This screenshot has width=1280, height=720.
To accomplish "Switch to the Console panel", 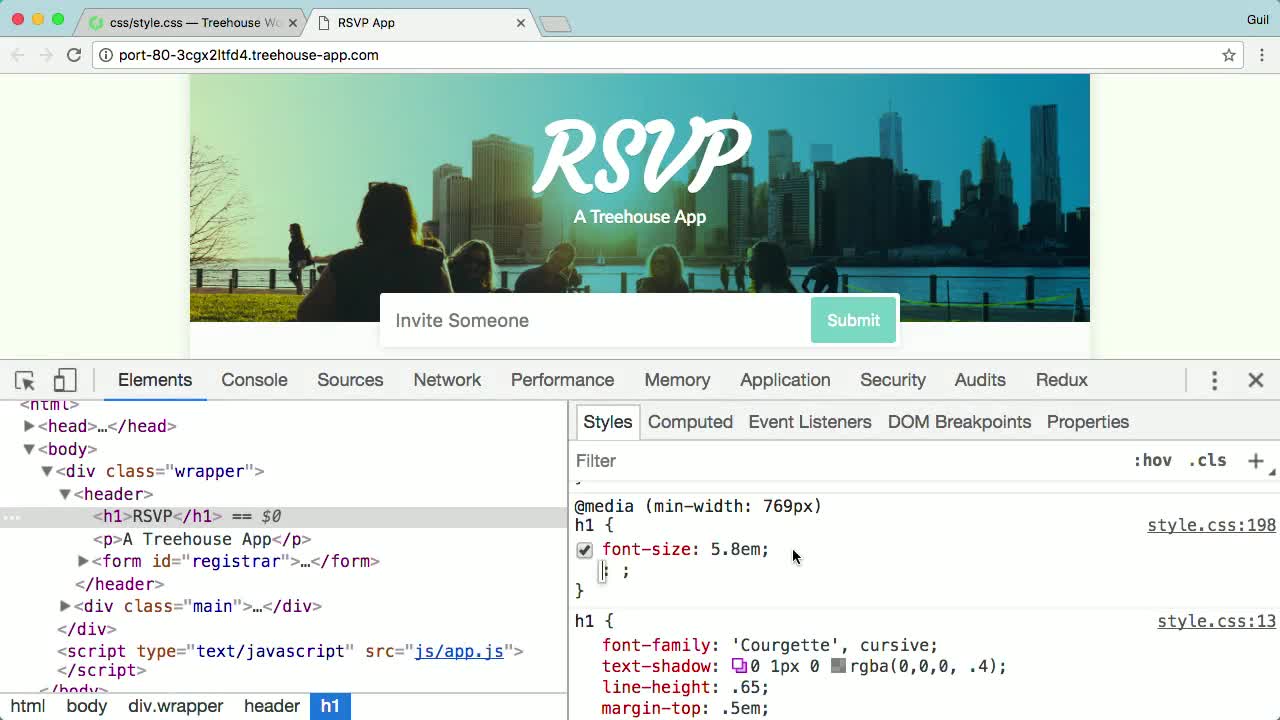I will (x=254, y=380).
